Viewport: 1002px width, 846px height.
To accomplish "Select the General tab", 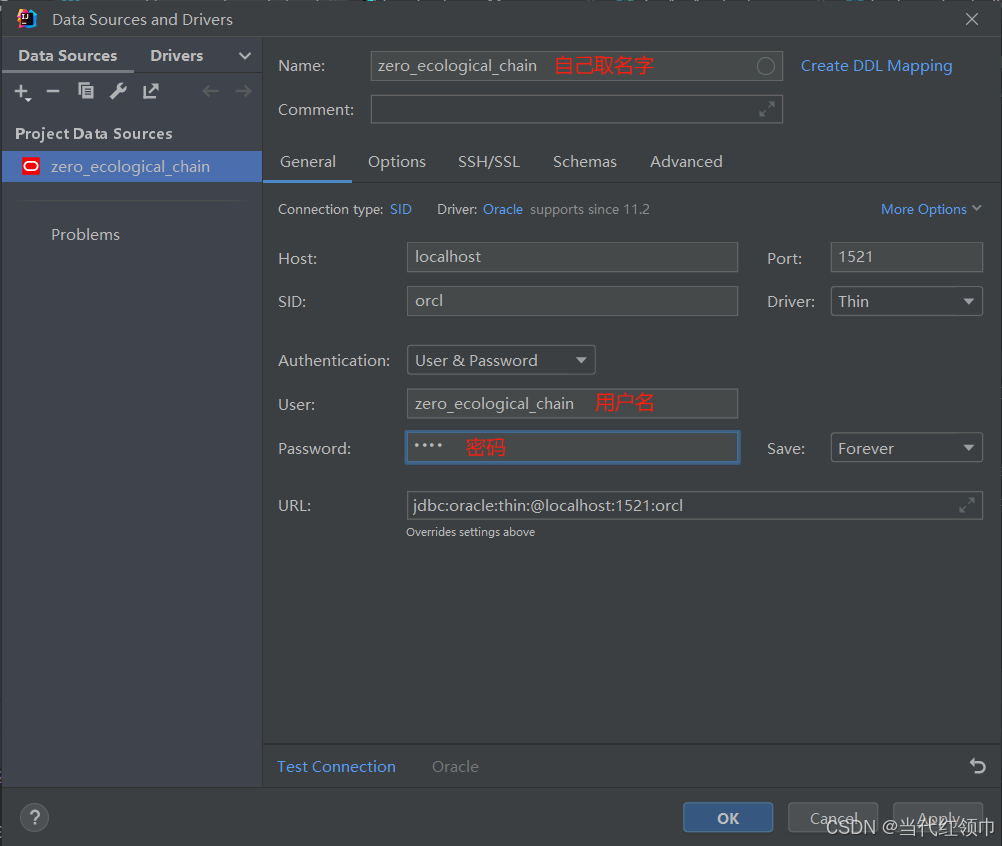I will [307, 162].
